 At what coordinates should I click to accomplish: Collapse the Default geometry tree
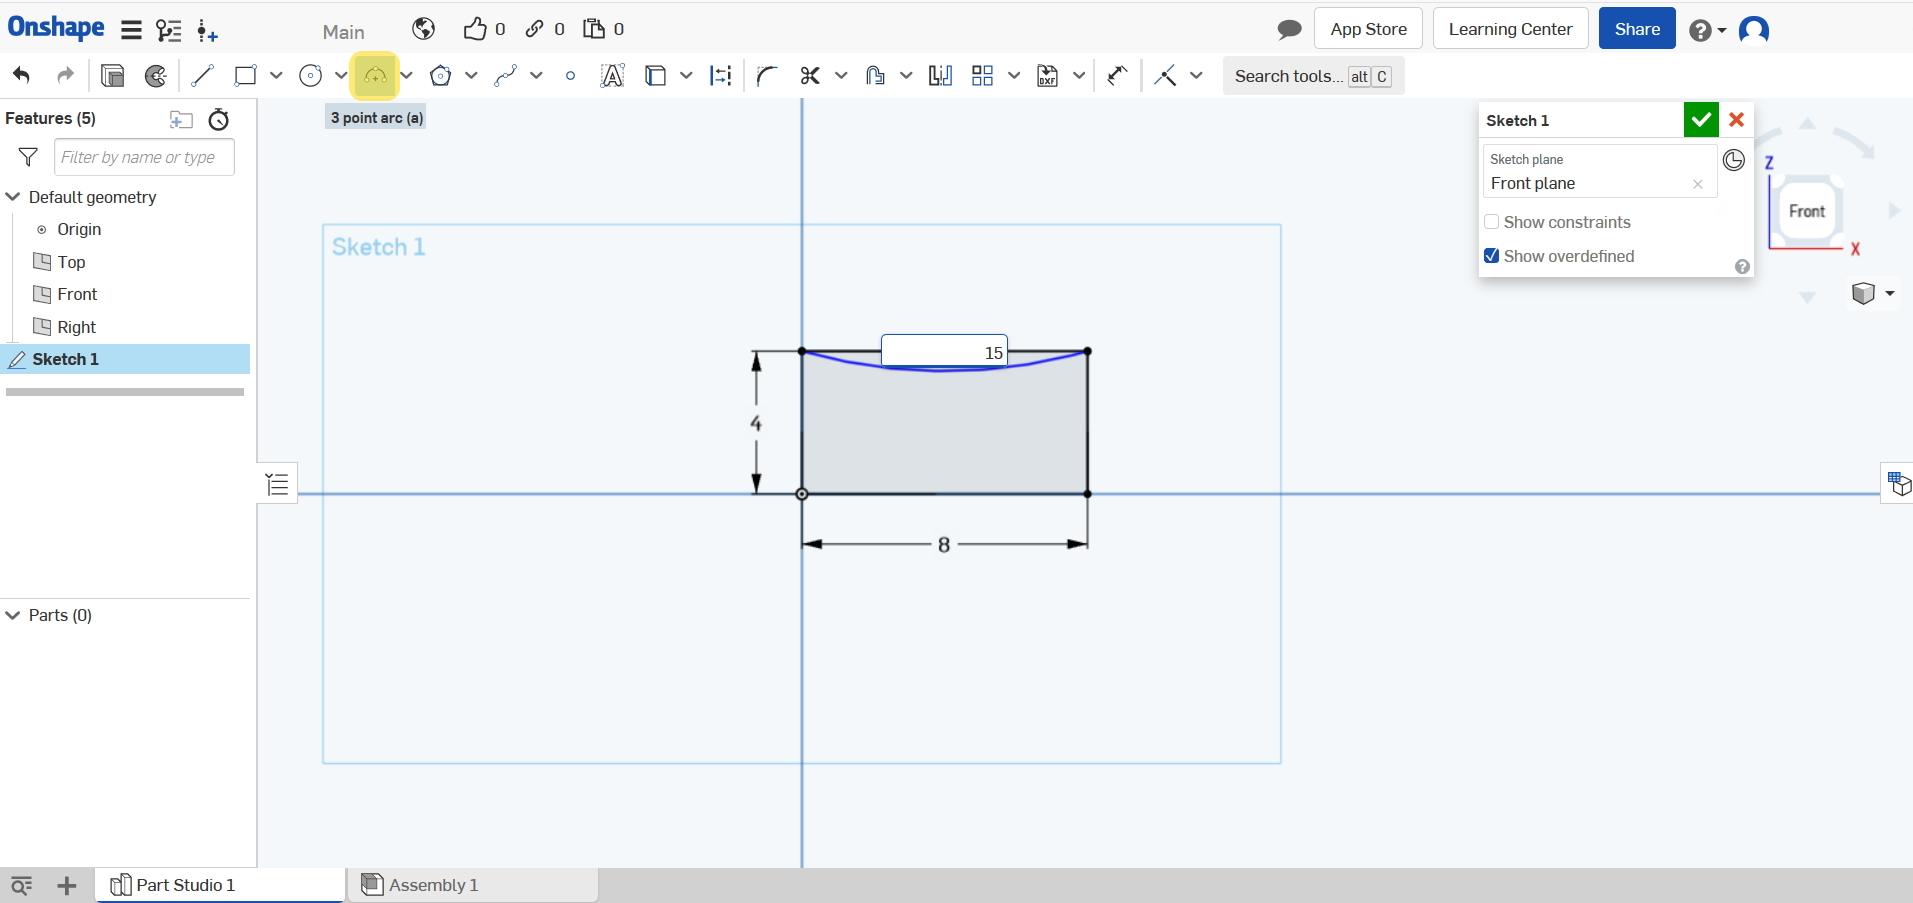13,197
